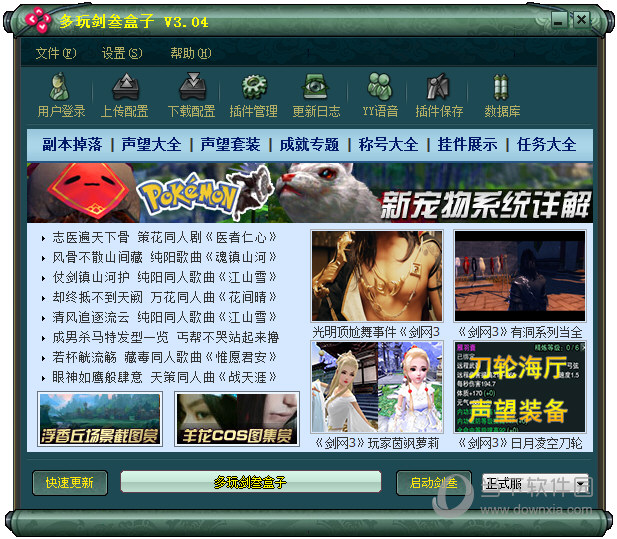This screenshot has height=539, width=617.
Task: Switch to 声望套装 tab
Action: click(x=231, y=144)
